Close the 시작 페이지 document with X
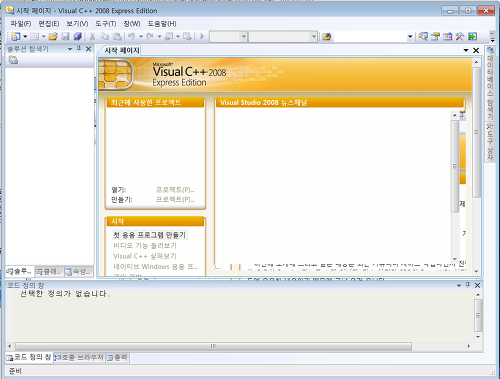500x379 pixels. (476, 50)
